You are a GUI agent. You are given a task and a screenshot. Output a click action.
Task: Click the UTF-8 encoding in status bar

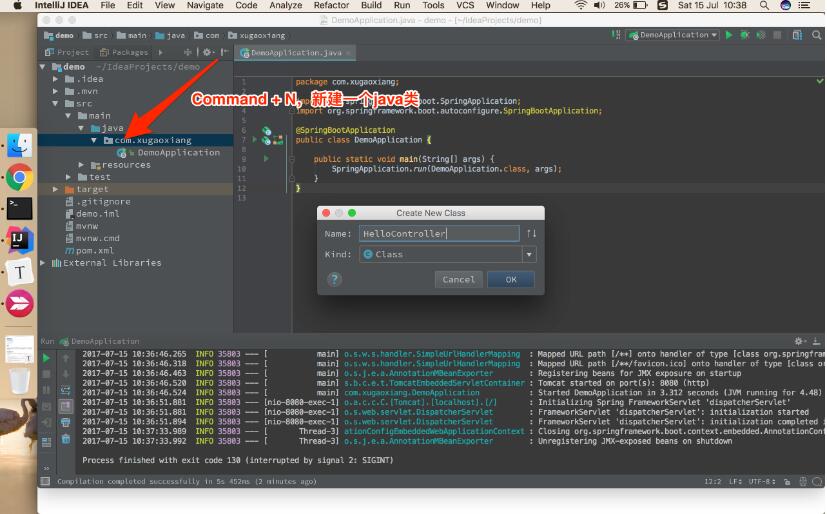(762, 481)
